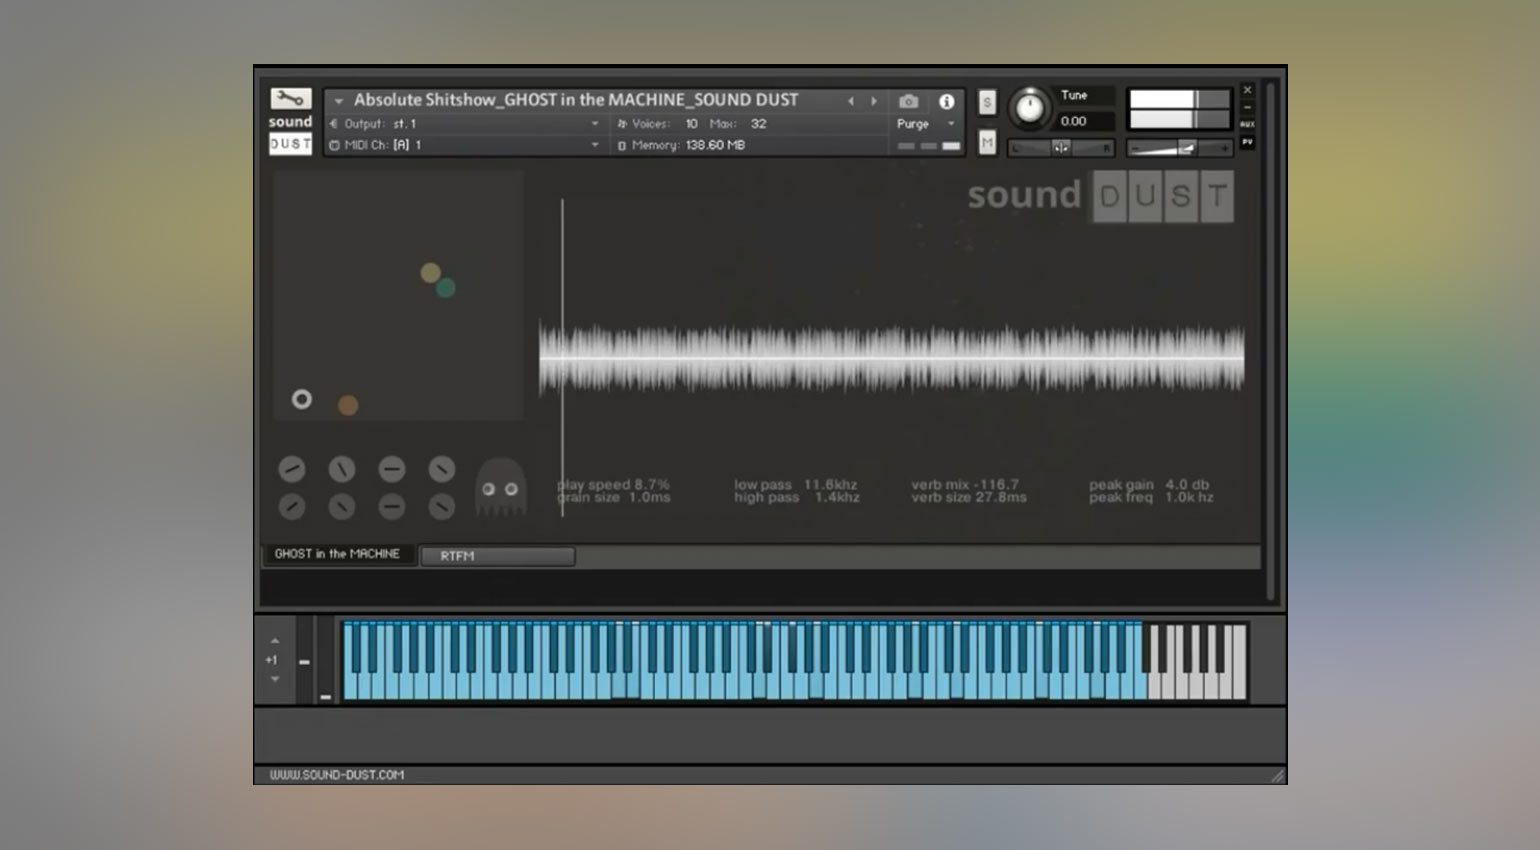The height and width of the screenshot is (850, 1540).
Task: Click the Voices 10 readout
Action: click(658, 124)
